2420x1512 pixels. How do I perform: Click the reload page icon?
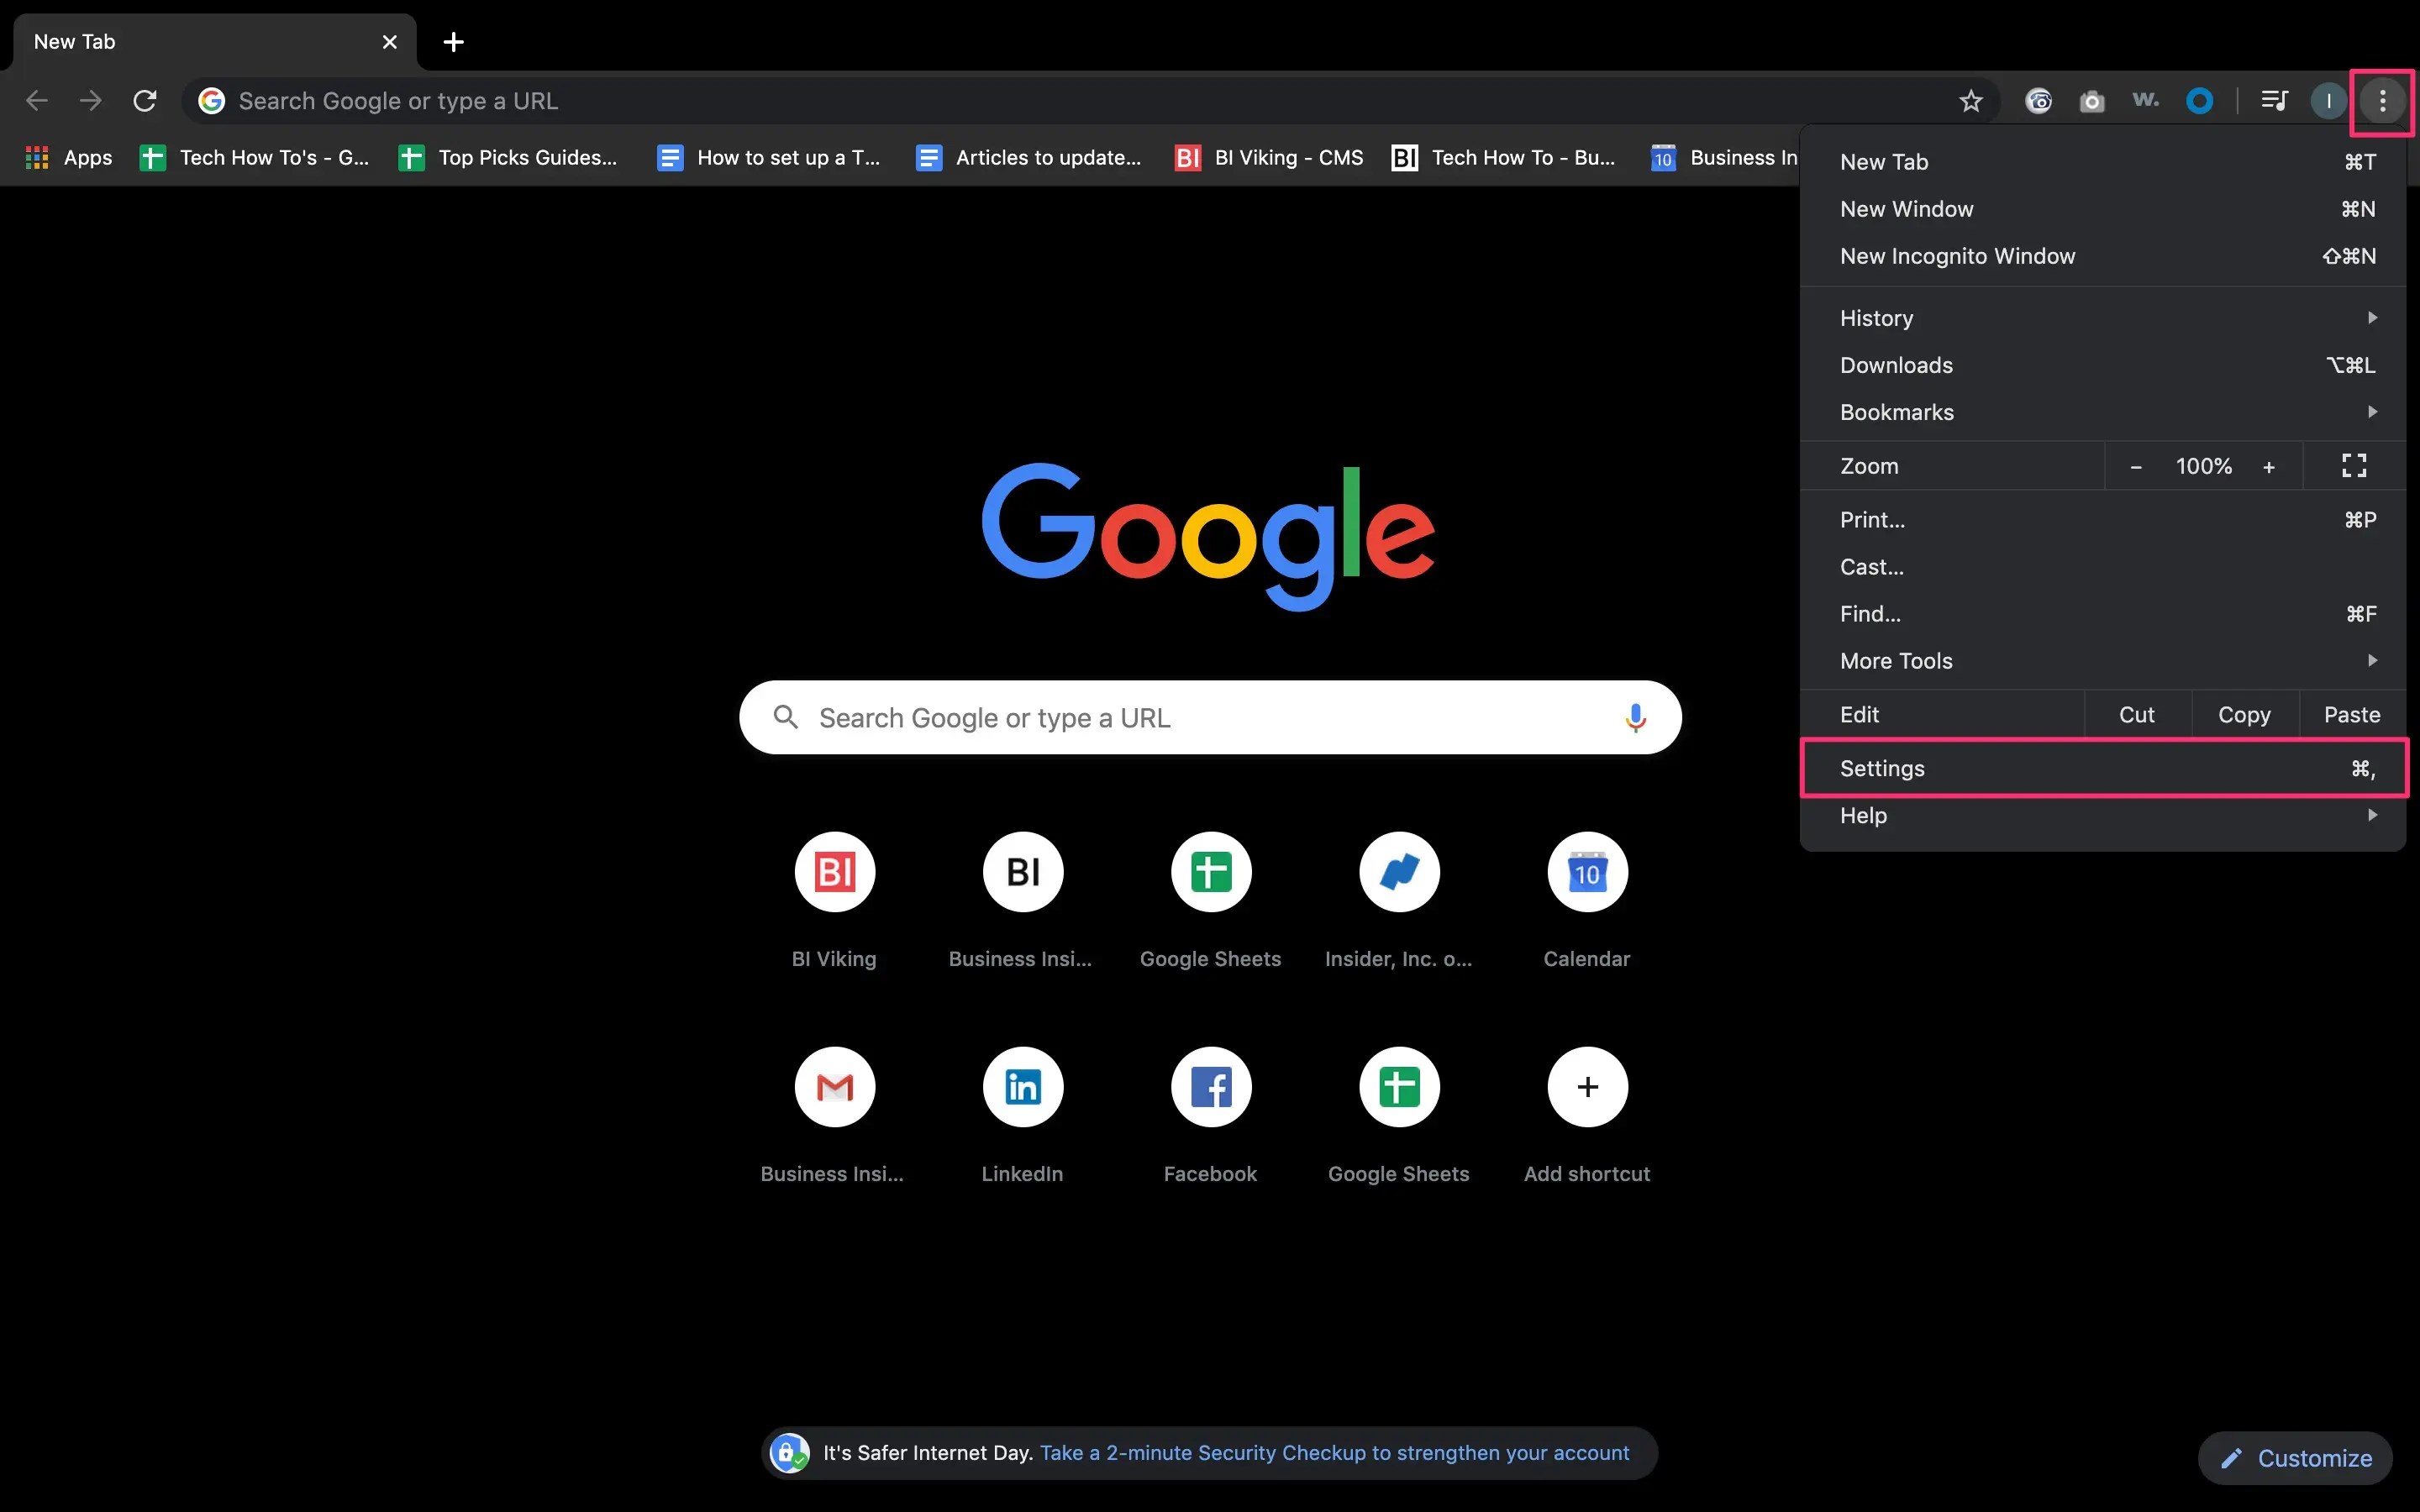click(x=145, y=101)
